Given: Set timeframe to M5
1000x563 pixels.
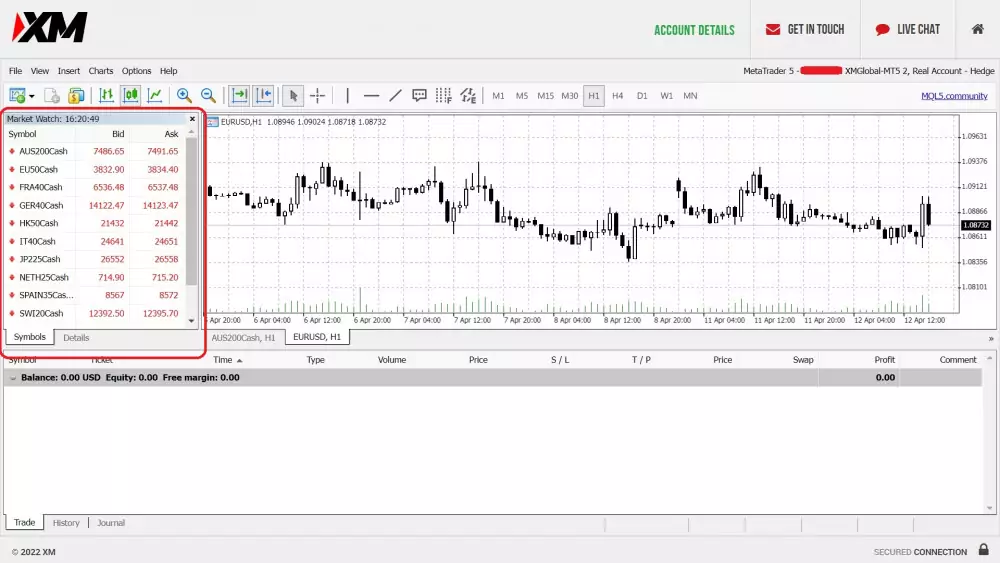Looking at the screenshot, I should click(x=522, y=96).
